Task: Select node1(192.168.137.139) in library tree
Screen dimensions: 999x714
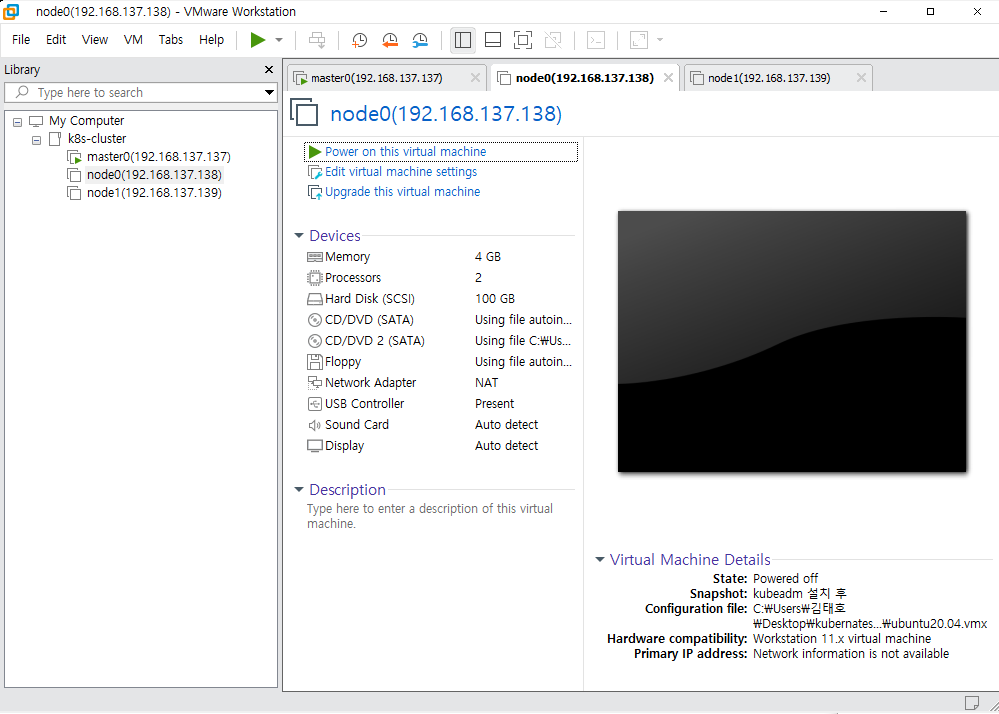Action: pos(154,192)
